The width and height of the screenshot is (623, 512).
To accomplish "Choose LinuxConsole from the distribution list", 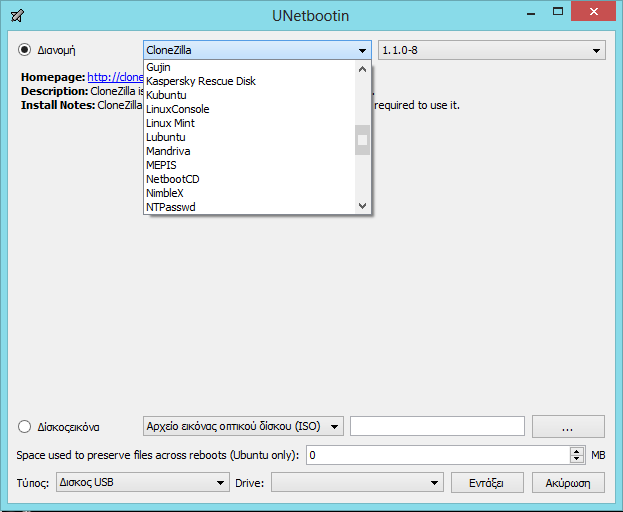I will pos(250,109).
